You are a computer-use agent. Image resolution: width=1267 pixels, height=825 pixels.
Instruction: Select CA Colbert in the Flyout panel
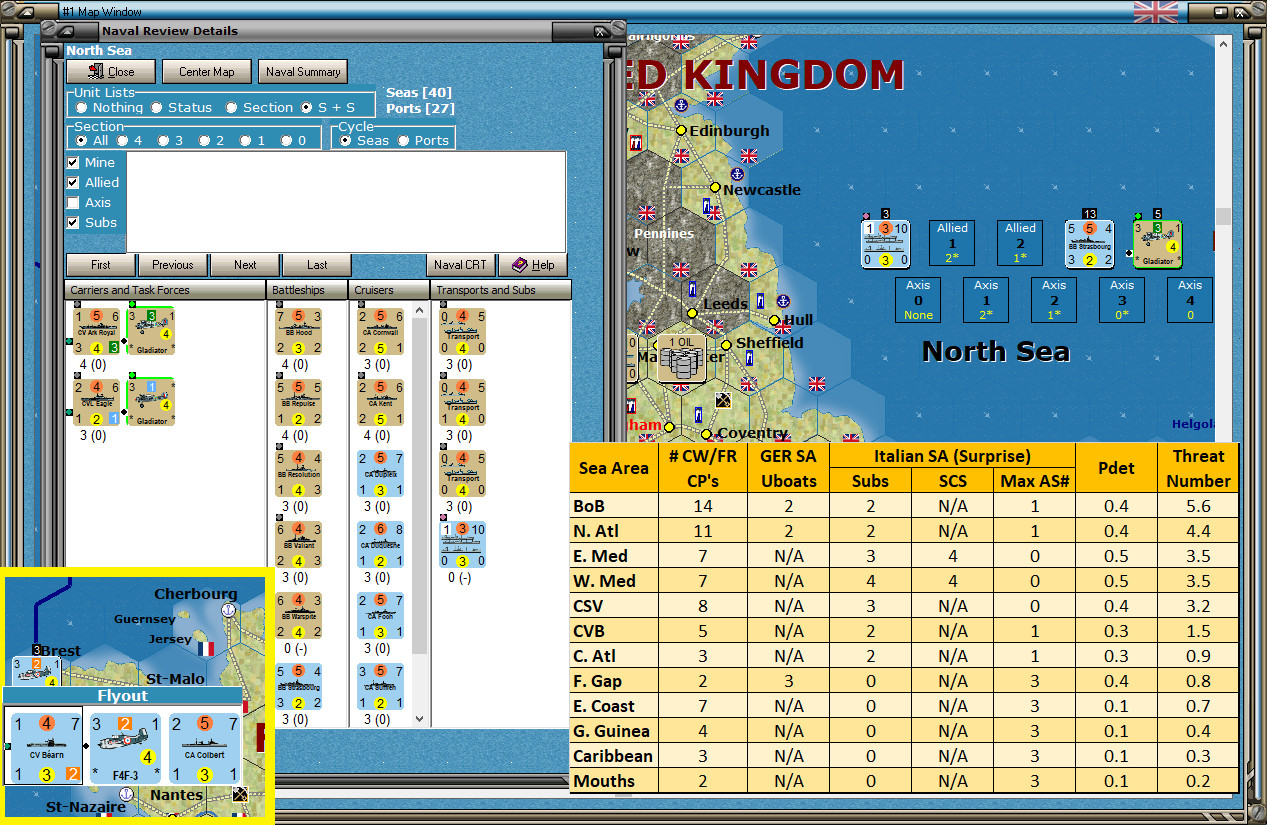pos(204,747)
